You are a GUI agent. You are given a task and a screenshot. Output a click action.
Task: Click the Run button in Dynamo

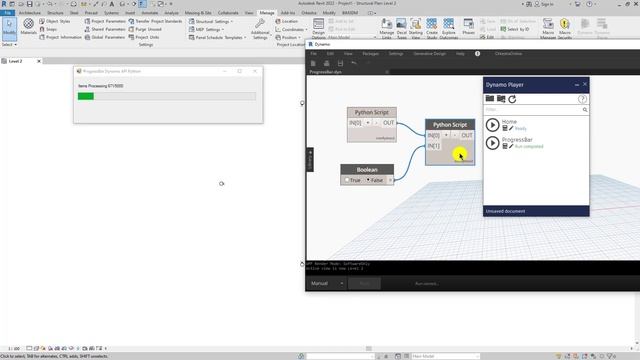coord(364,283)
